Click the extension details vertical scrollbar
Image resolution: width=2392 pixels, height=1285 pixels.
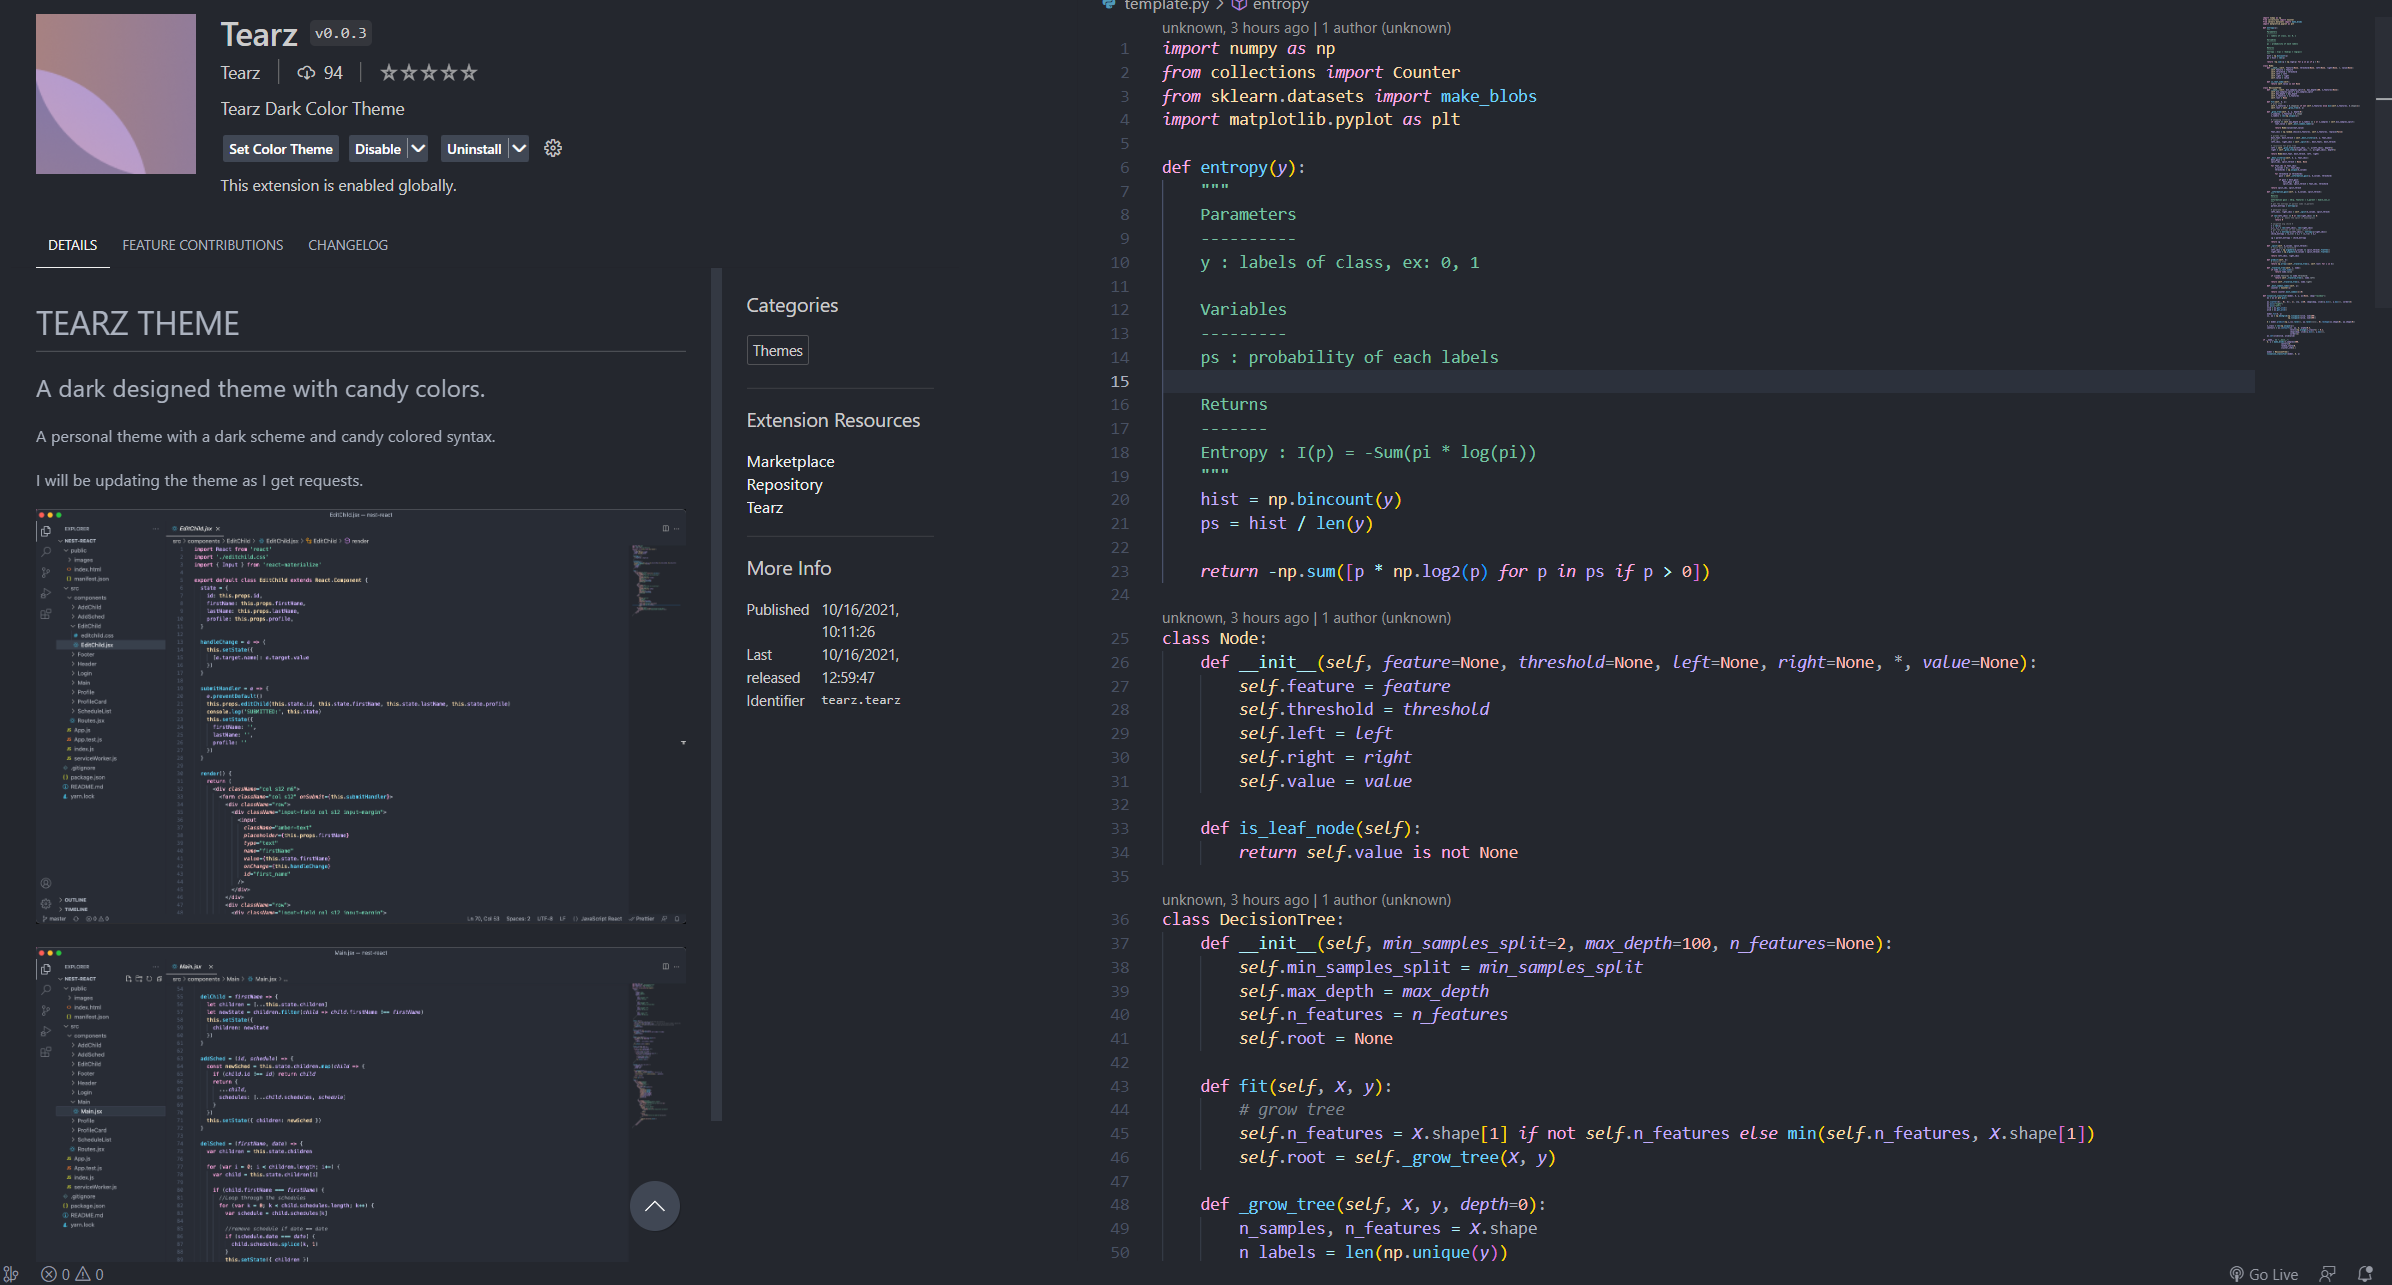[716, 694]
